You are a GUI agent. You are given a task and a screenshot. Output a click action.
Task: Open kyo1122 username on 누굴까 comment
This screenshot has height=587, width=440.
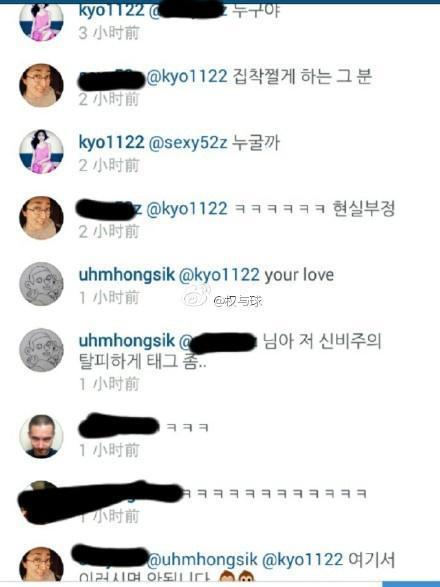pos(111,142)
